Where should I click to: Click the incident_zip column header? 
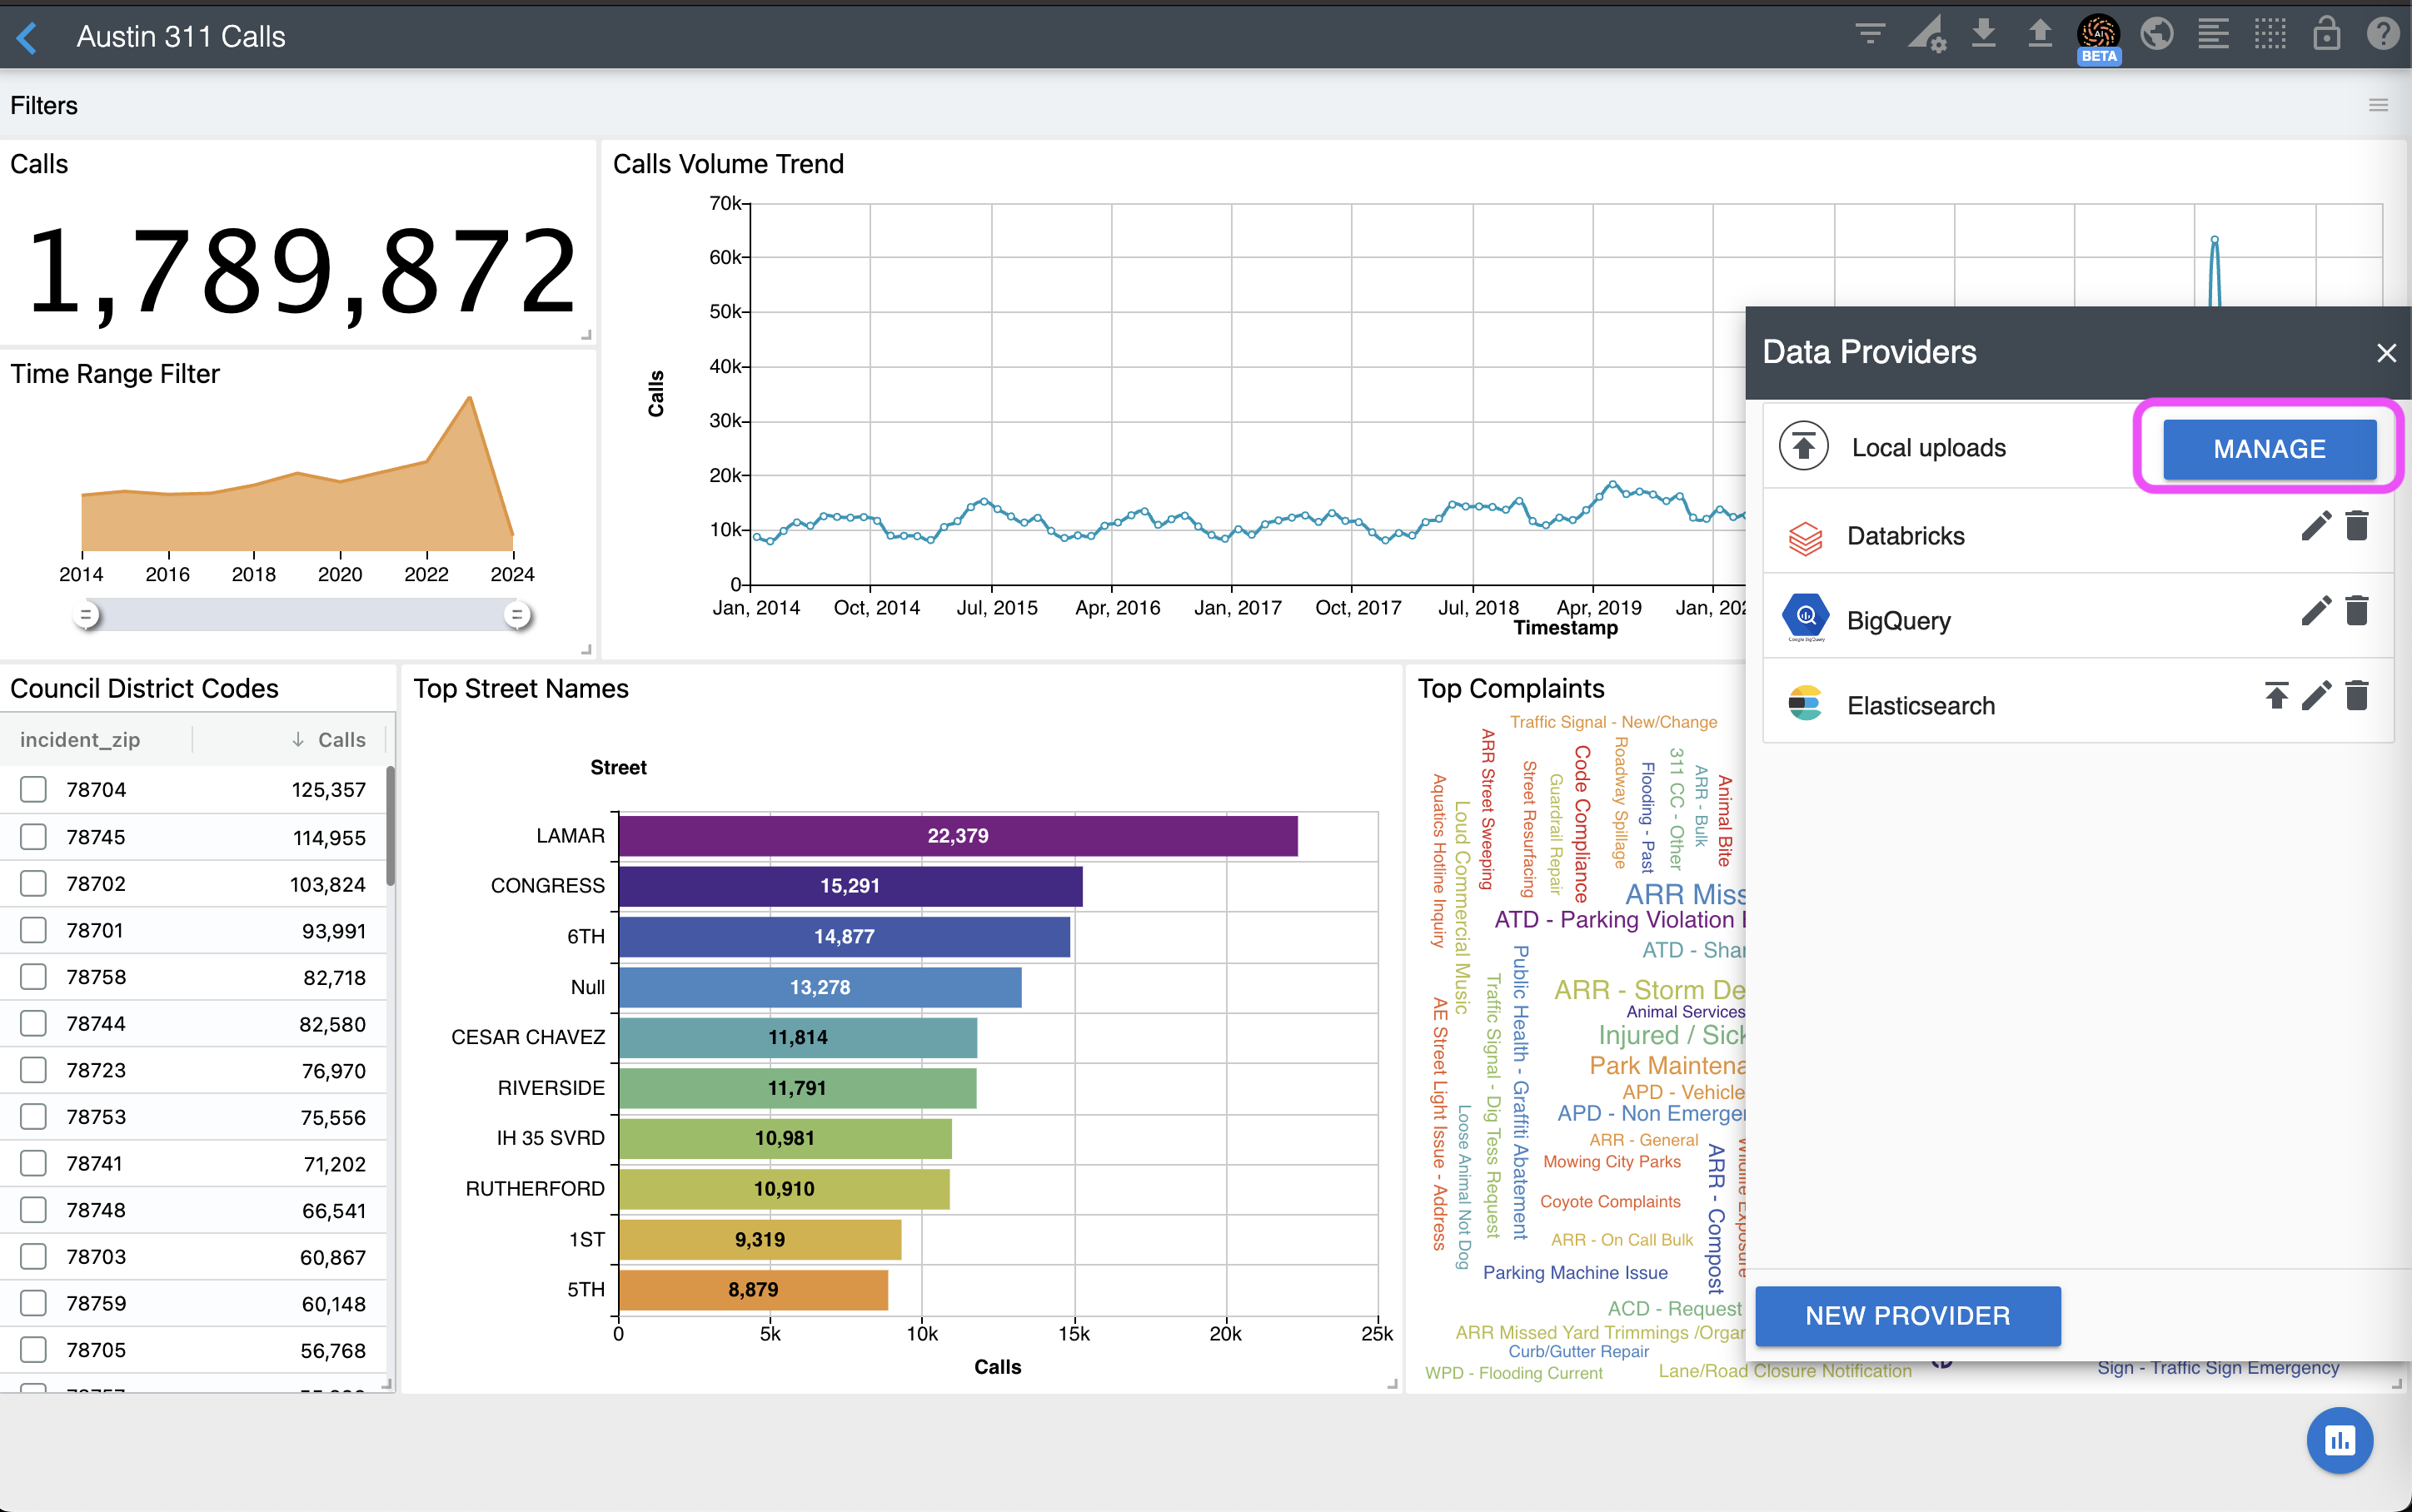pyautogui.click(x=80, y=739)
